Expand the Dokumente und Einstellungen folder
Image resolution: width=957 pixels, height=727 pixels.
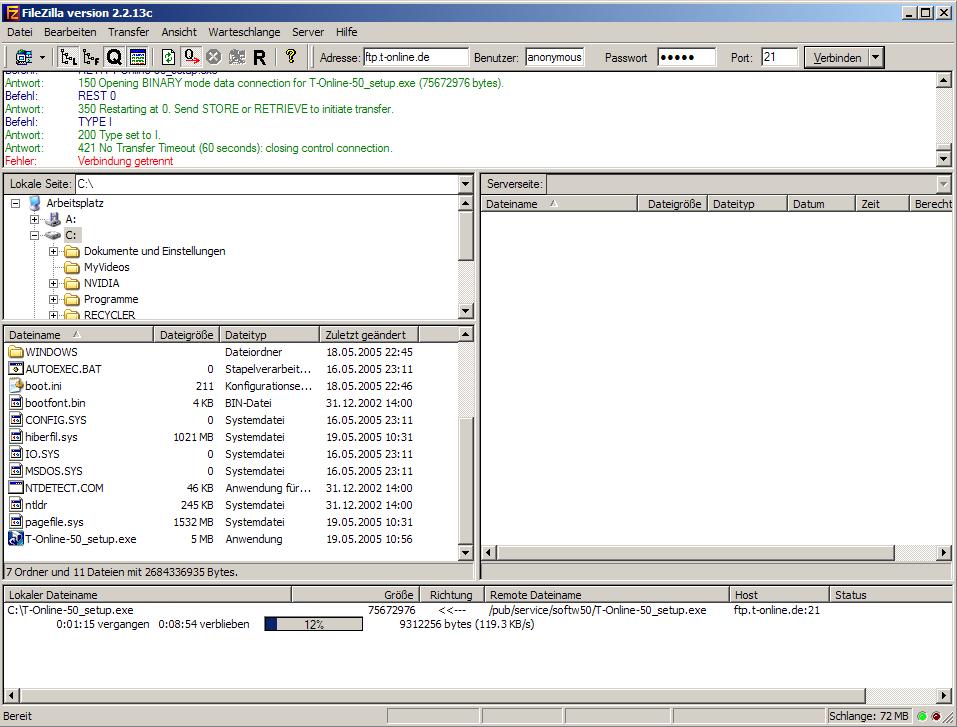54,251
